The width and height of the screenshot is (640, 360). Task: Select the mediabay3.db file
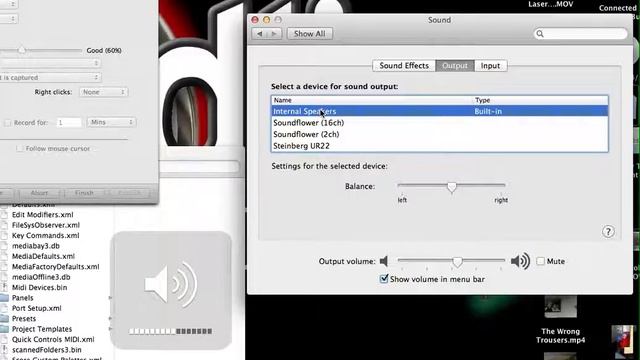click(36, 246)
